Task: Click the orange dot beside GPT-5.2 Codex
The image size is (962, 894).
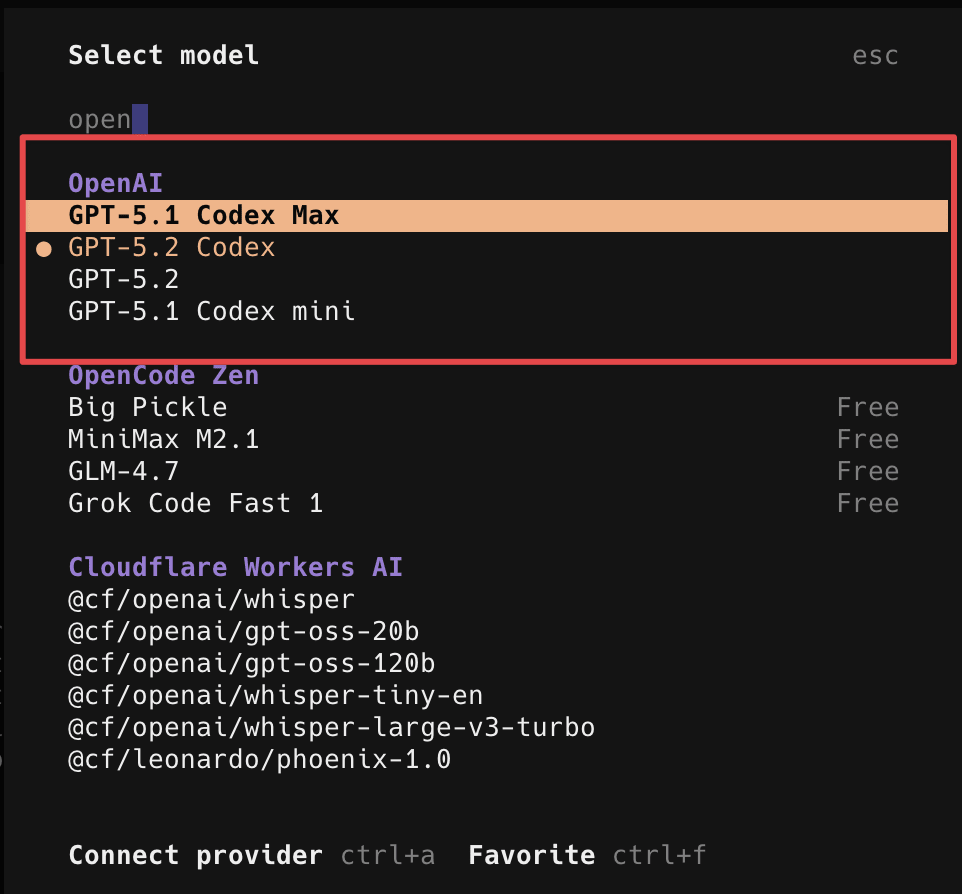Action: tap(44, 248)
